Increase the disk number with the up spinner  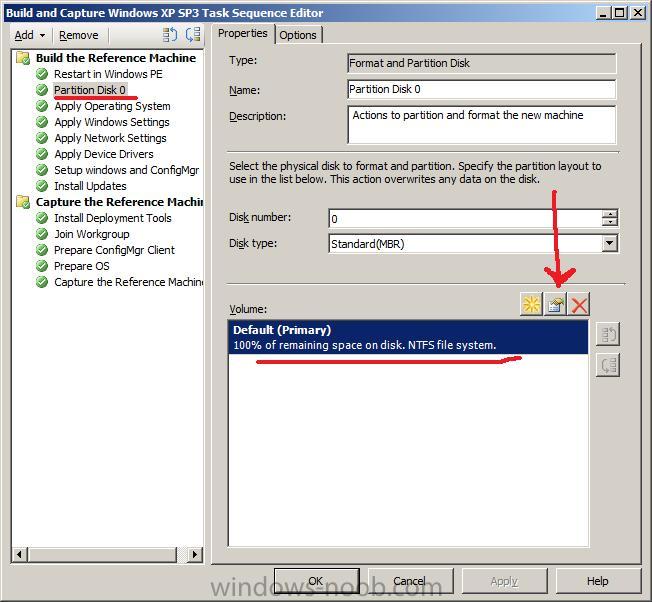(610, 214)
